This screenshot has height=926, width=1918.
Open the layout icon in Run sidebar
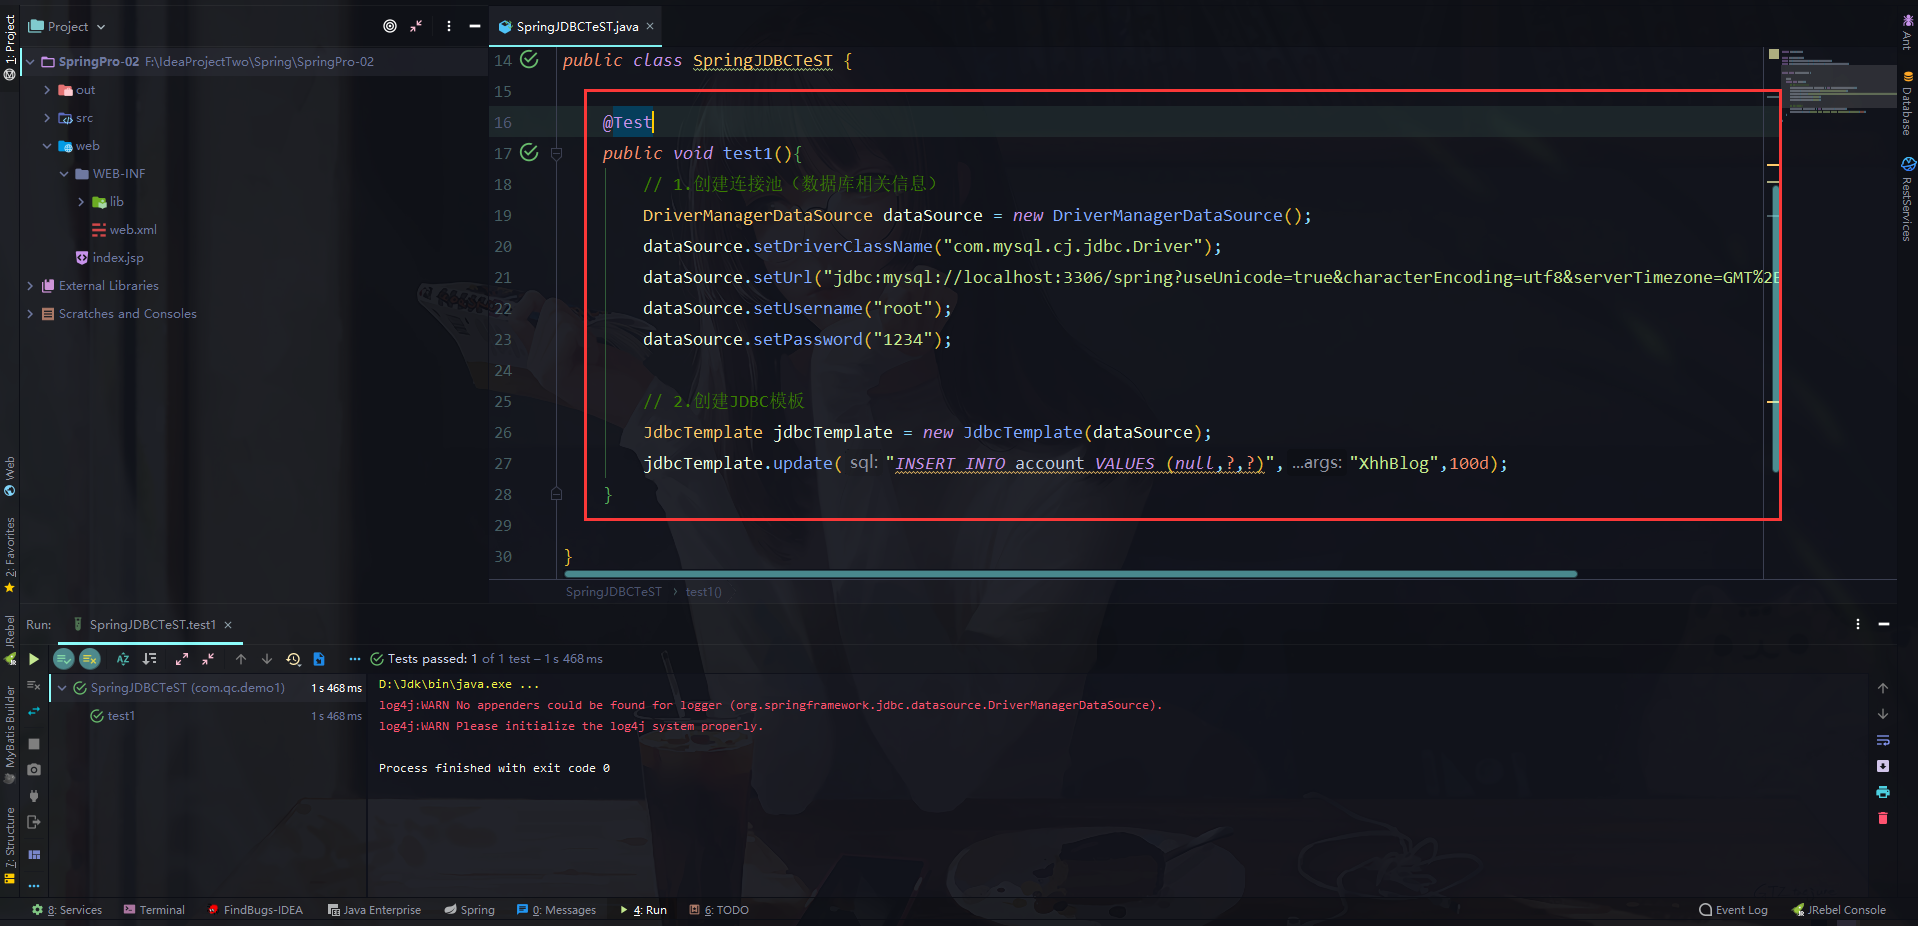tap(33, 855)
